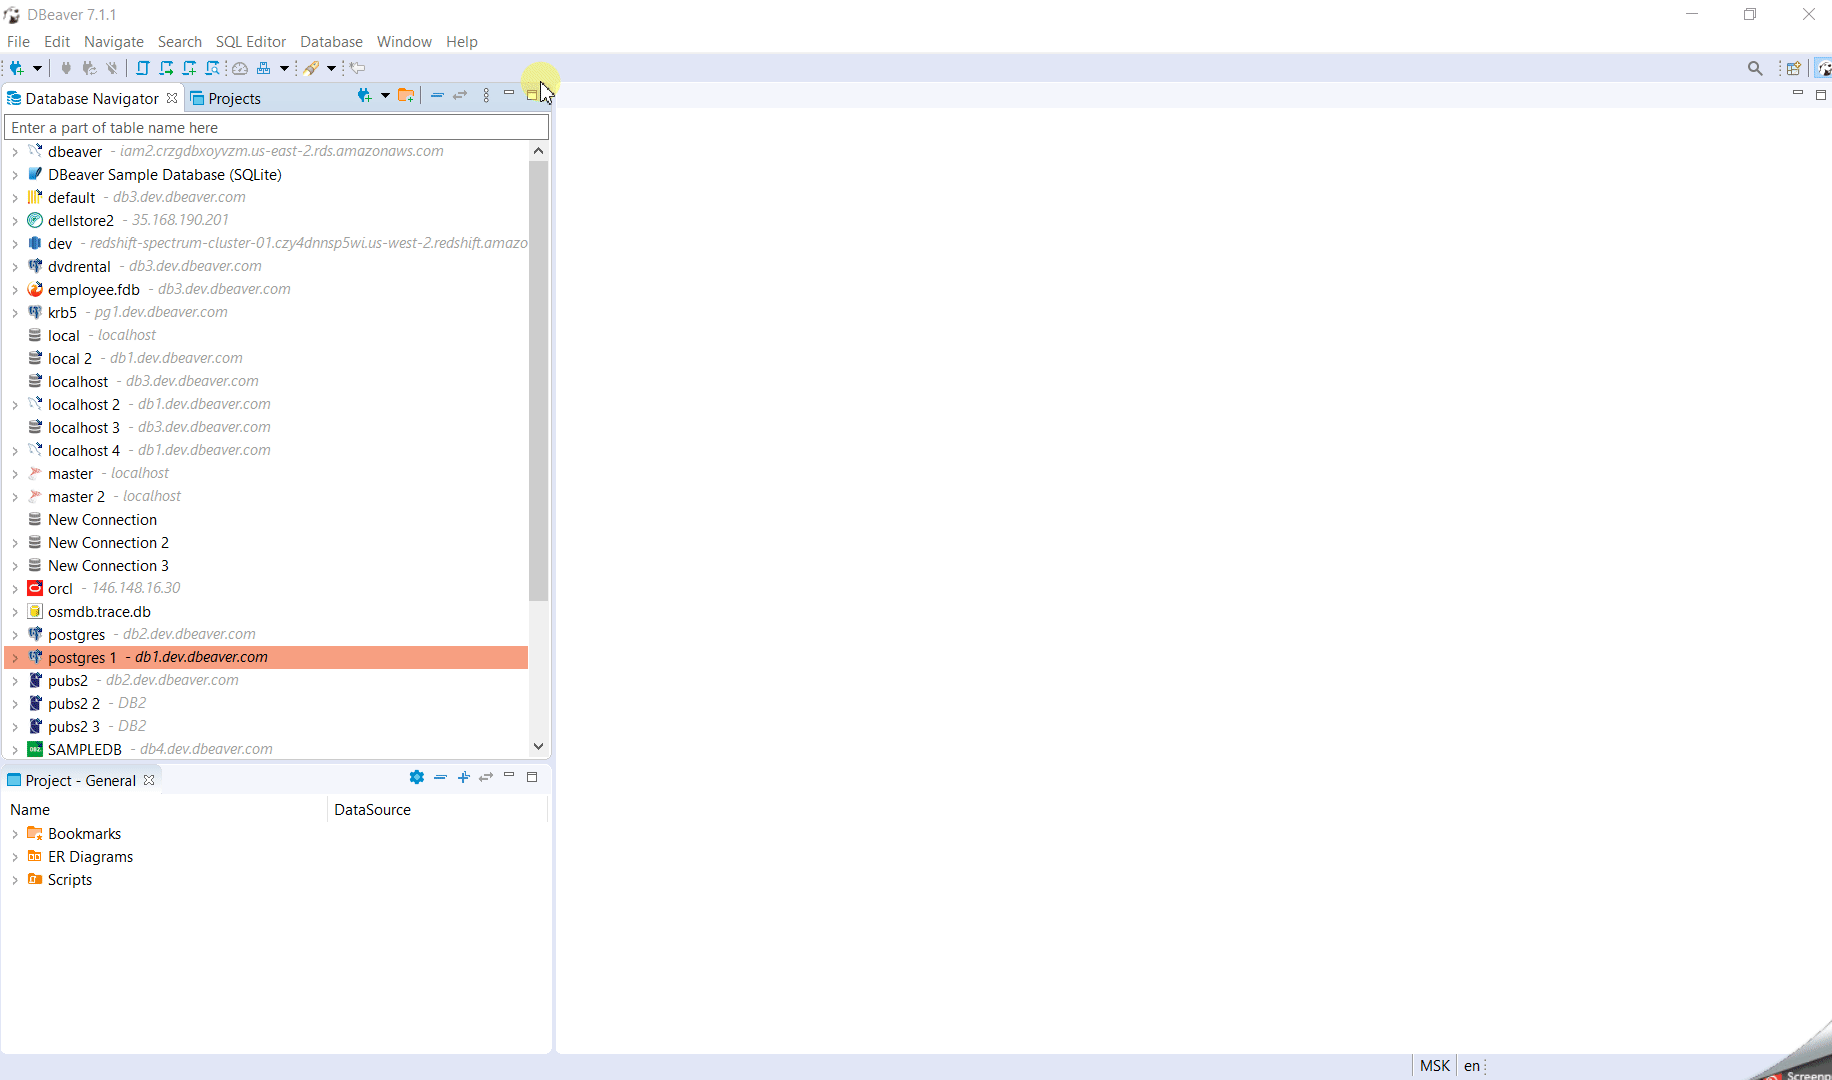1832x1080 pixels.
Task: Expand the Bookmarks folder
Action: click(15, 833)
